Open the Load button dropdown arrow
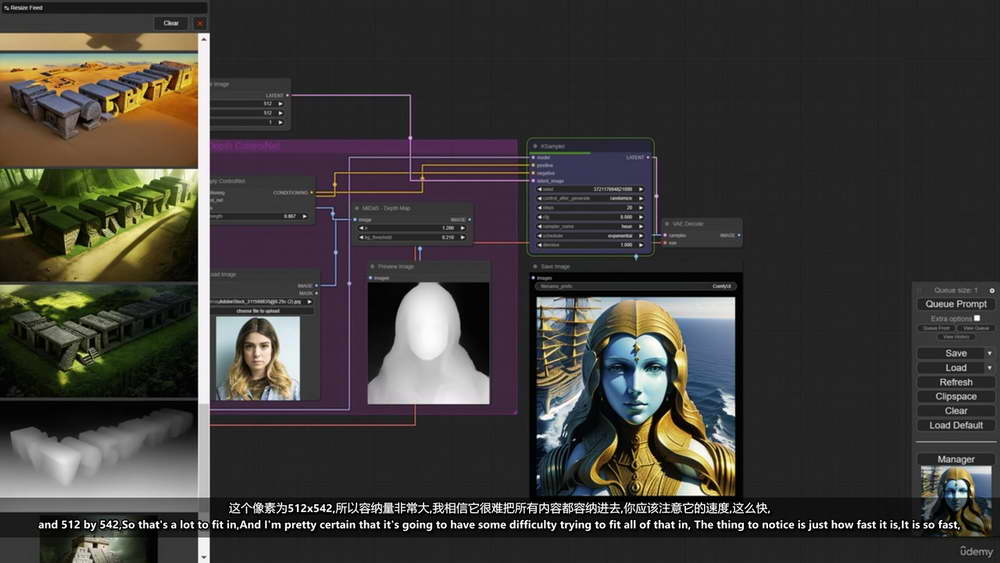This screenshot has height=563, width=1000. tap(989, 368)
